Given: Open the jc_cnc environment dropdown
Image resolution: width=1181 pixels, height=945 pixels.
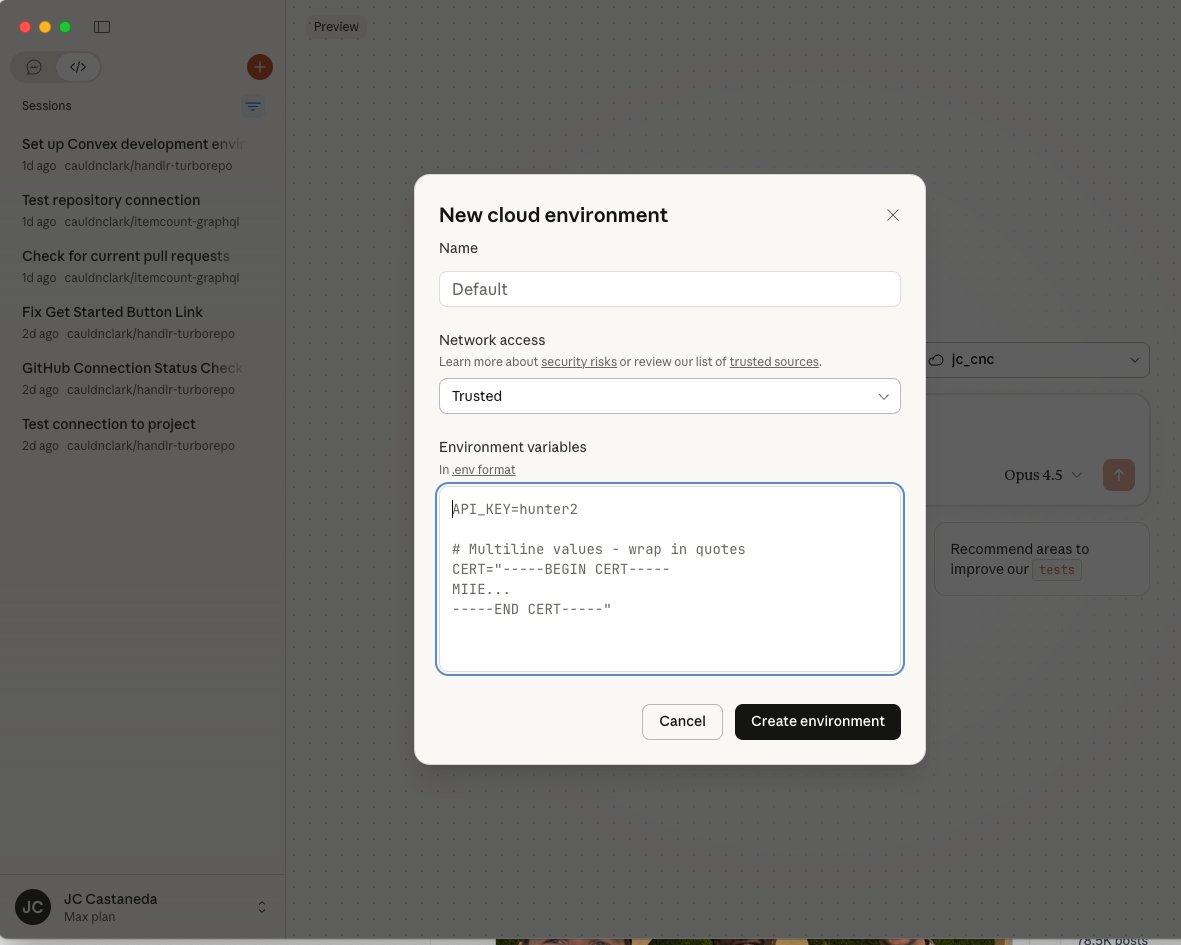Looking at the screenshot, I should click(x=1037, y=360).
